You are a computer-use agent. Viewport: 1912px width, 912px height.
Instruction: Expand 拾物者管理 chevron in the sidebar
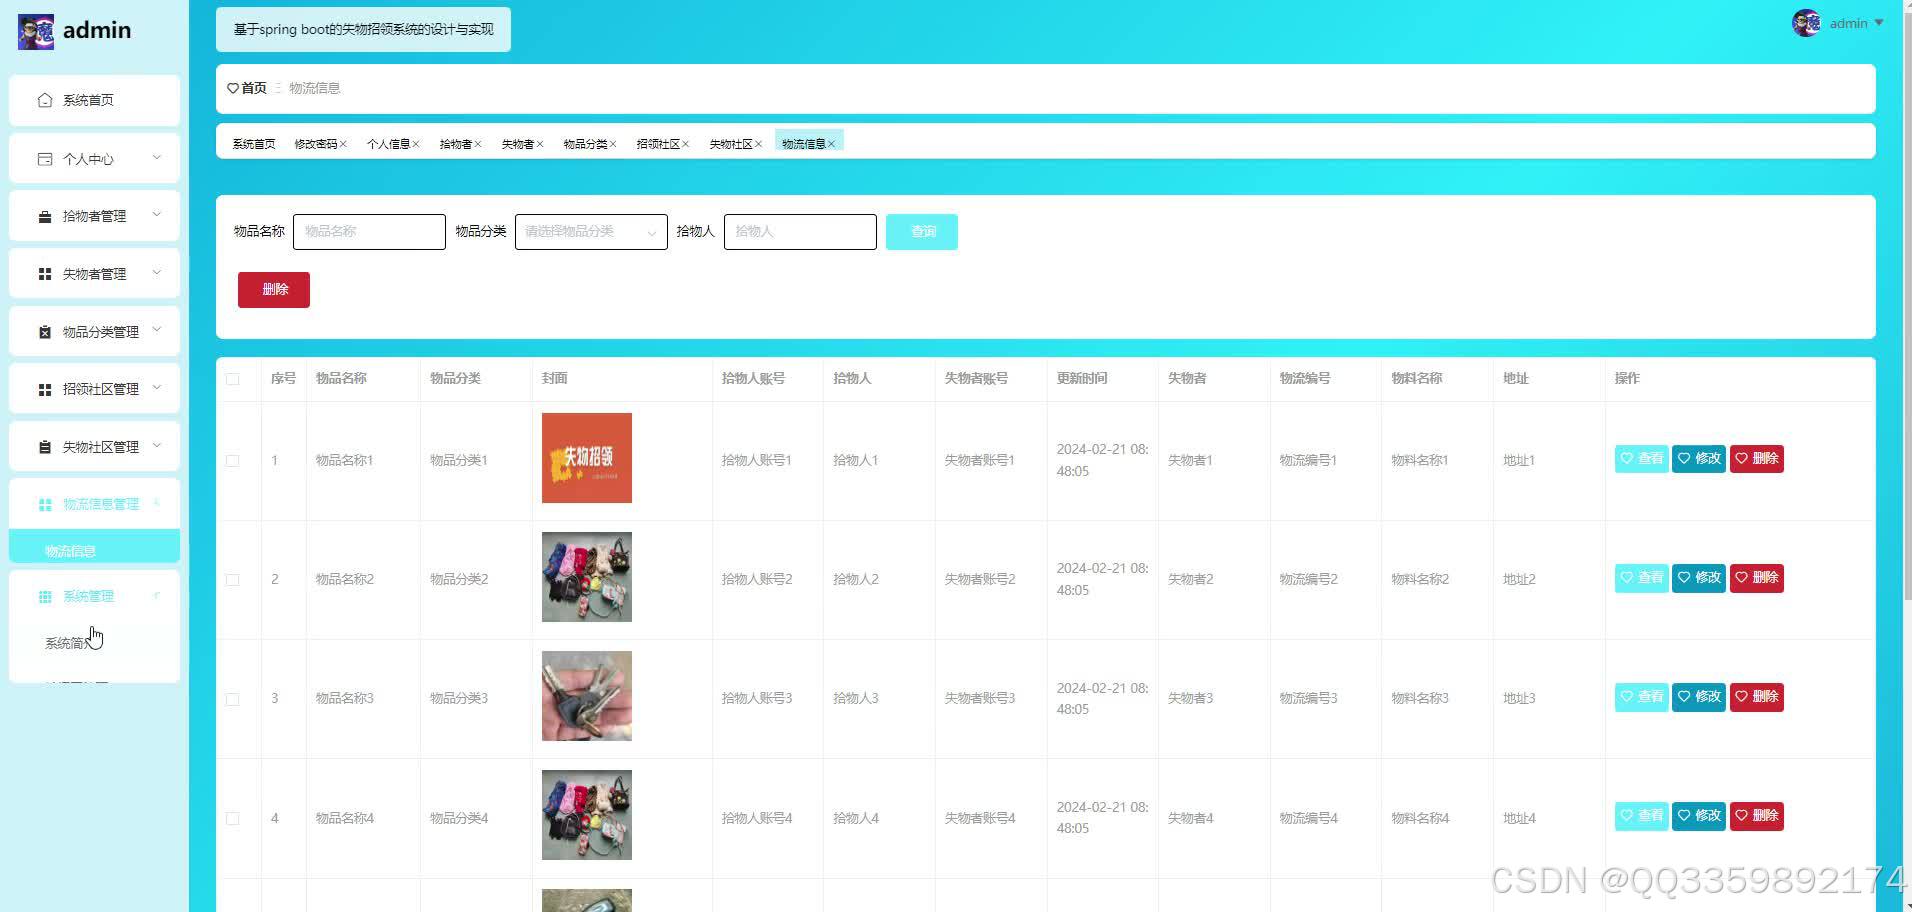157,215
